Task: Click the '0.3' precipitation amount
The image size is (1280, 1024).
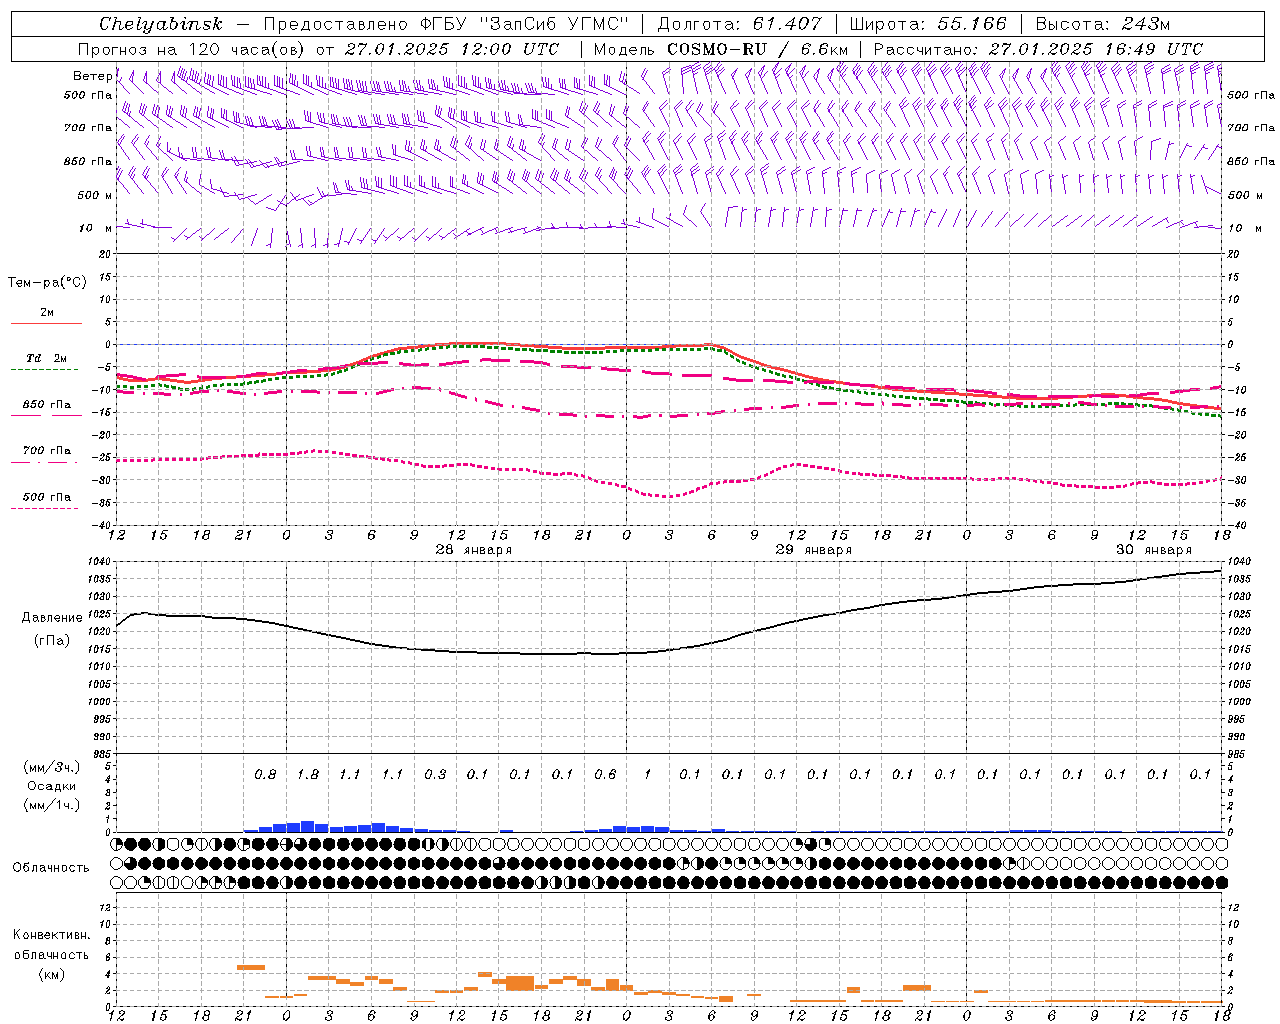Action: (x=435, y=774)
